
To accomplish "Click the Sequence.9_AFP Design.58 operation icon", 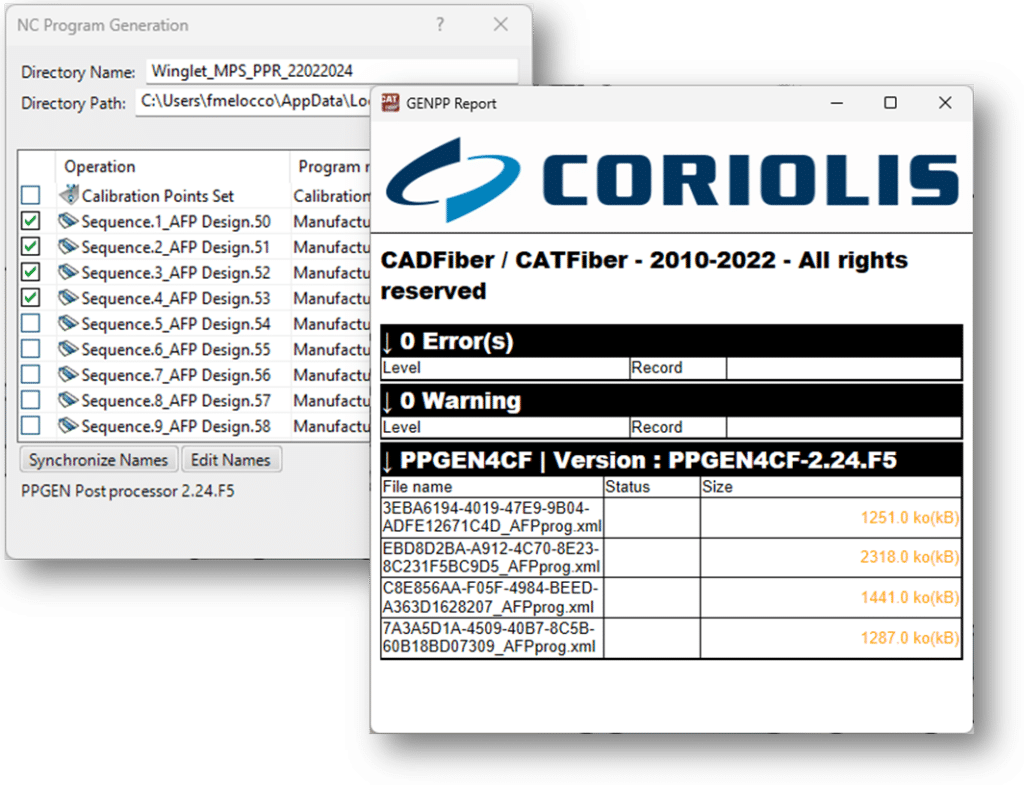I will (68, 425).
